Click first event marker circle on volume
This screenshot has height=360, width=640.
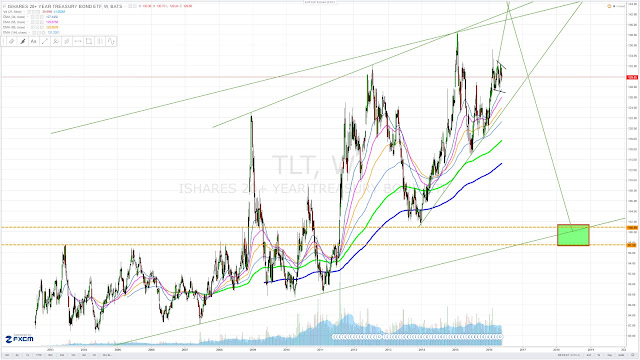335,337
